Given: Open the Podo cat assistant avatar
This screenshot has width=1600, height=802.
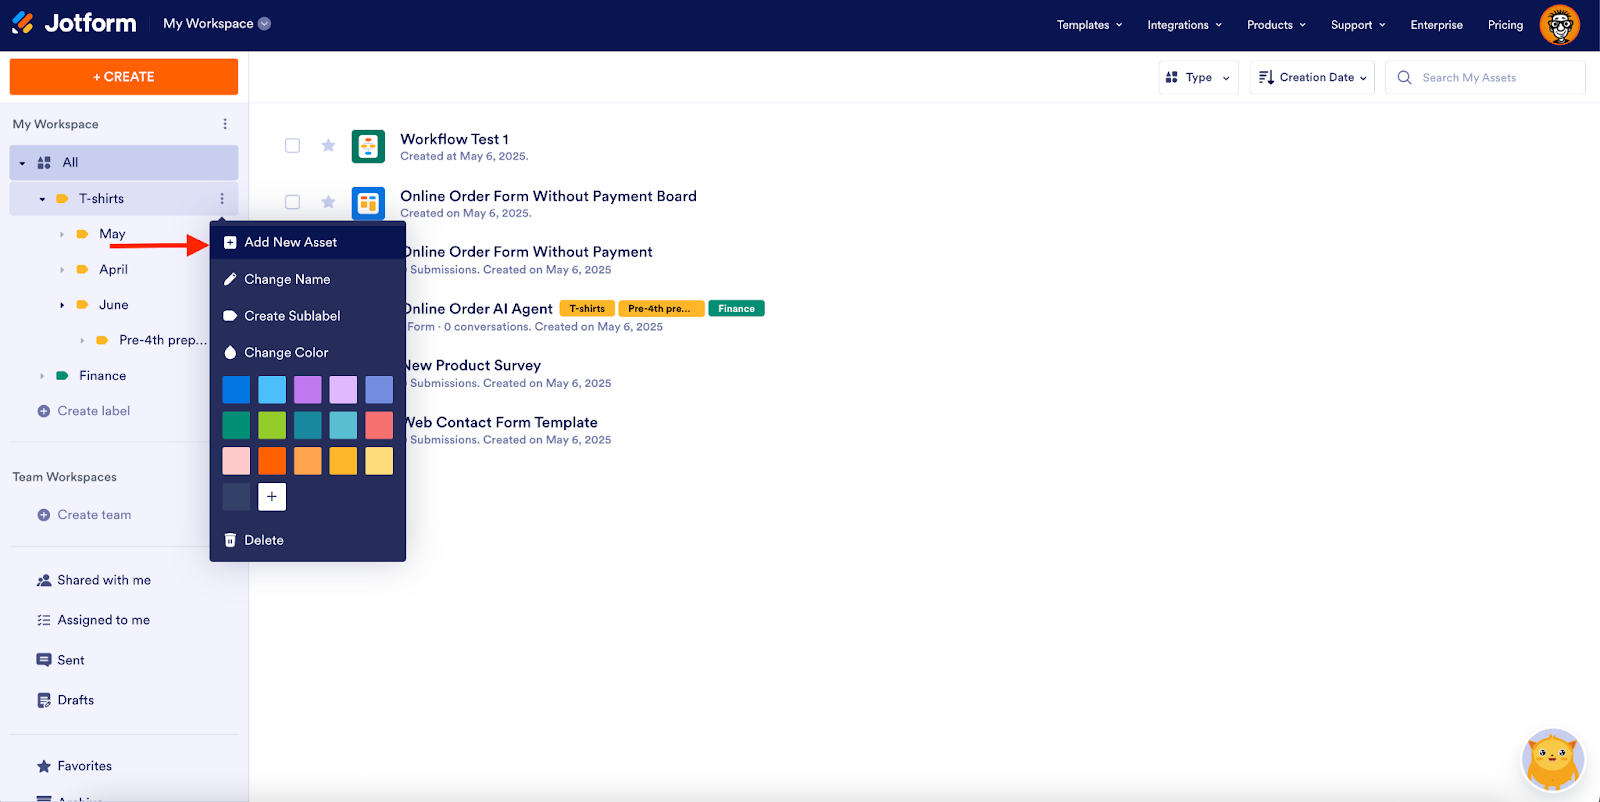Looking at the screenshot, I should click(1552, 760).
